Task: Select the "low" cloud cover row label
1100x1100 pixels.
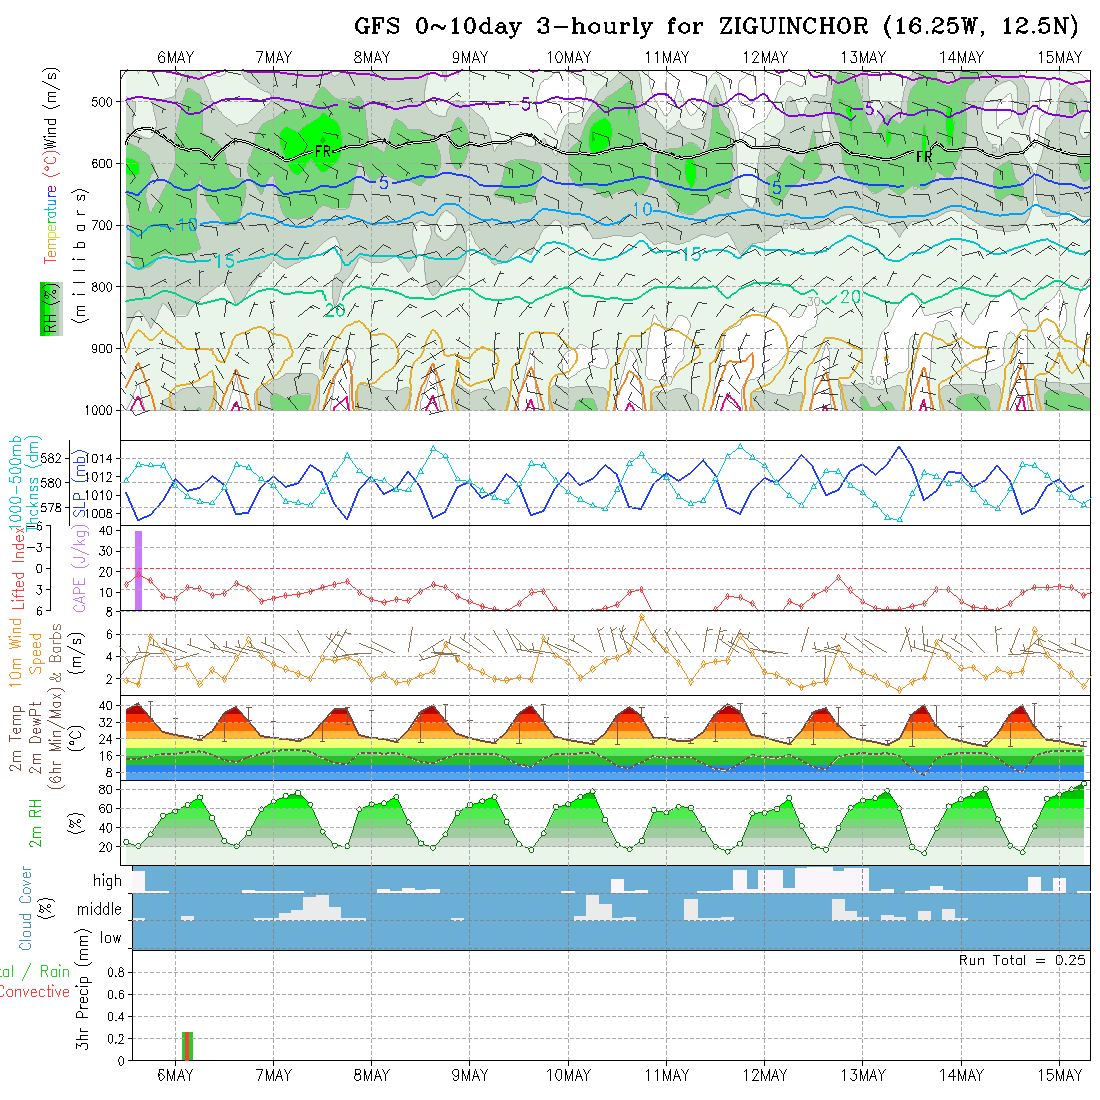Action: click(110, 938)
